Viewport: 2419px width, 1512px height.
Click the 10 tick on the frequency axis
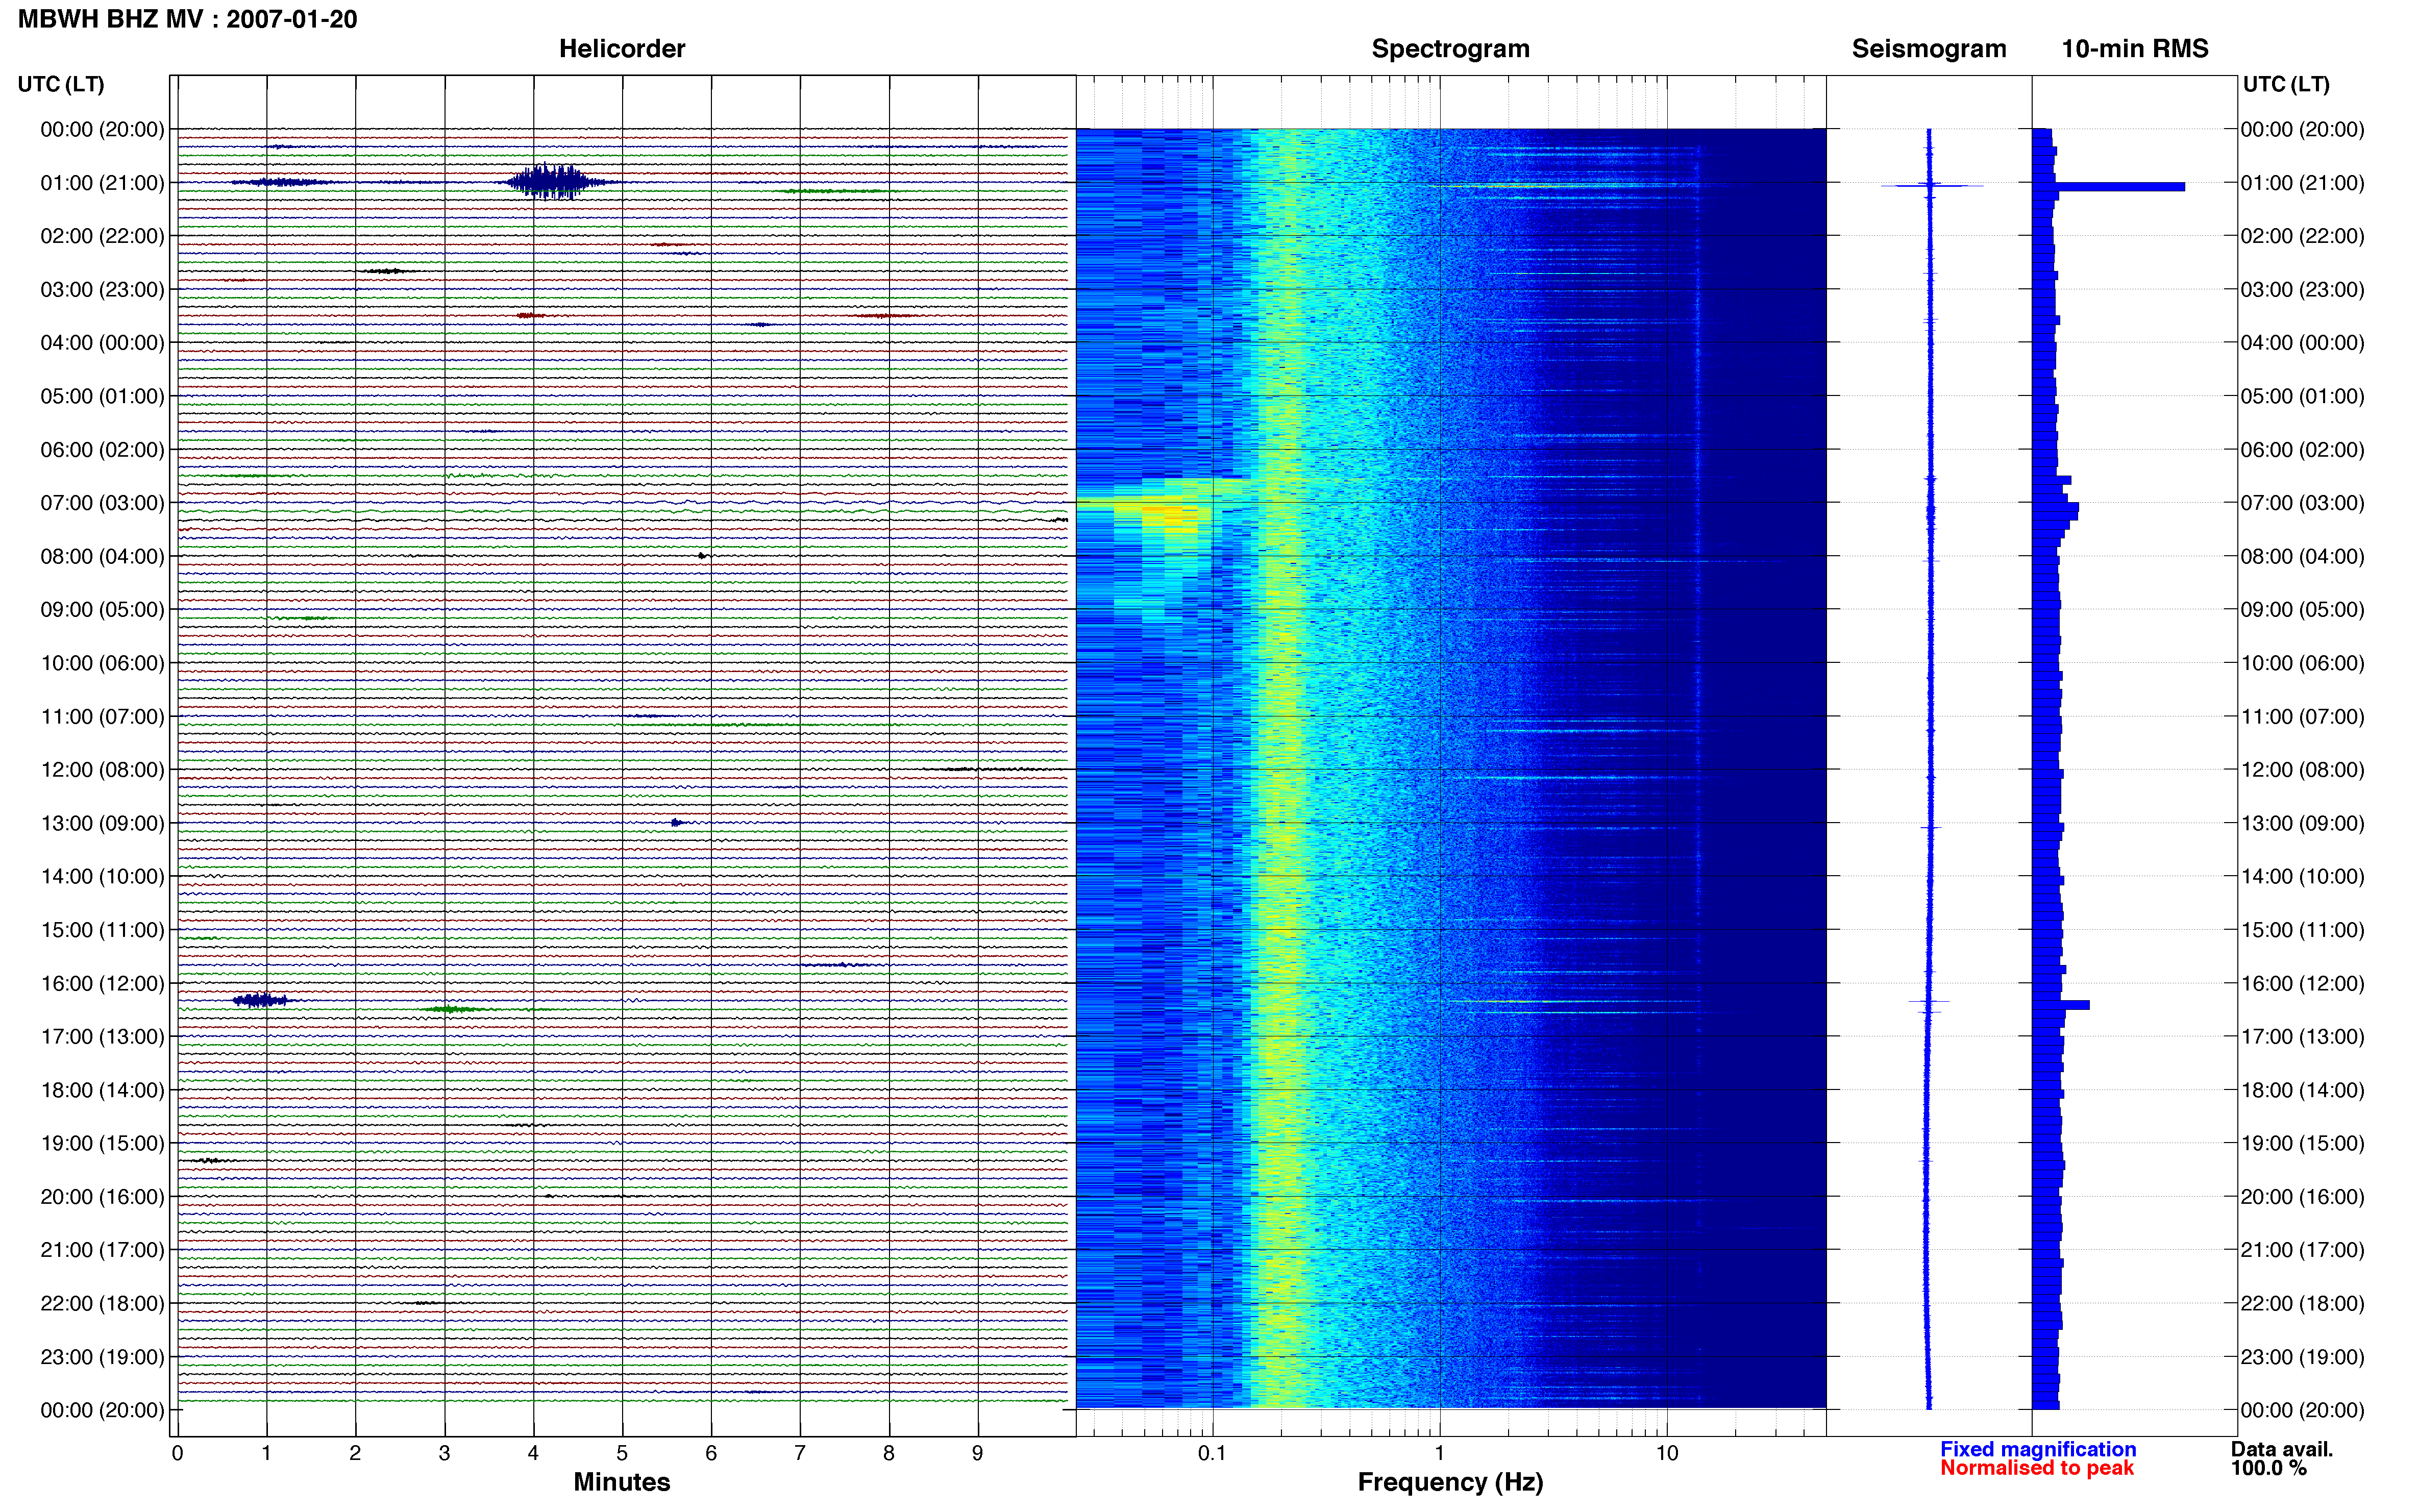point(1667,1453)
